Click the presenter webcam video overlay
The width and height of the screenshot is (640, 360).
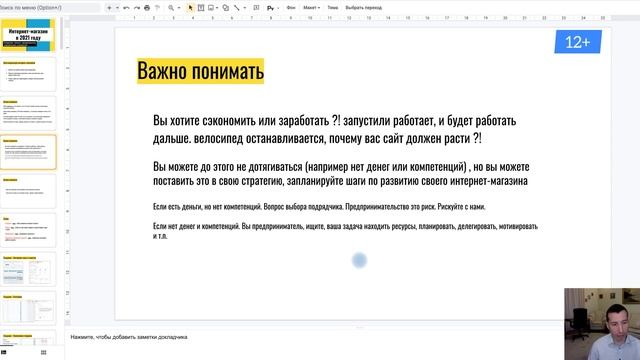click(x=602, y=324)
